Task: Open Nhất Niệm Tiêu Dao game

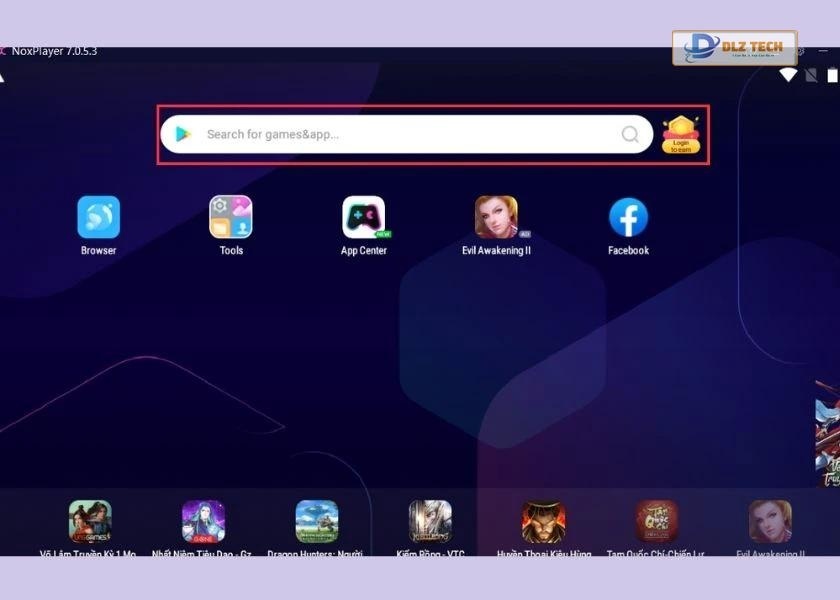Action: [x=203, y=522]
